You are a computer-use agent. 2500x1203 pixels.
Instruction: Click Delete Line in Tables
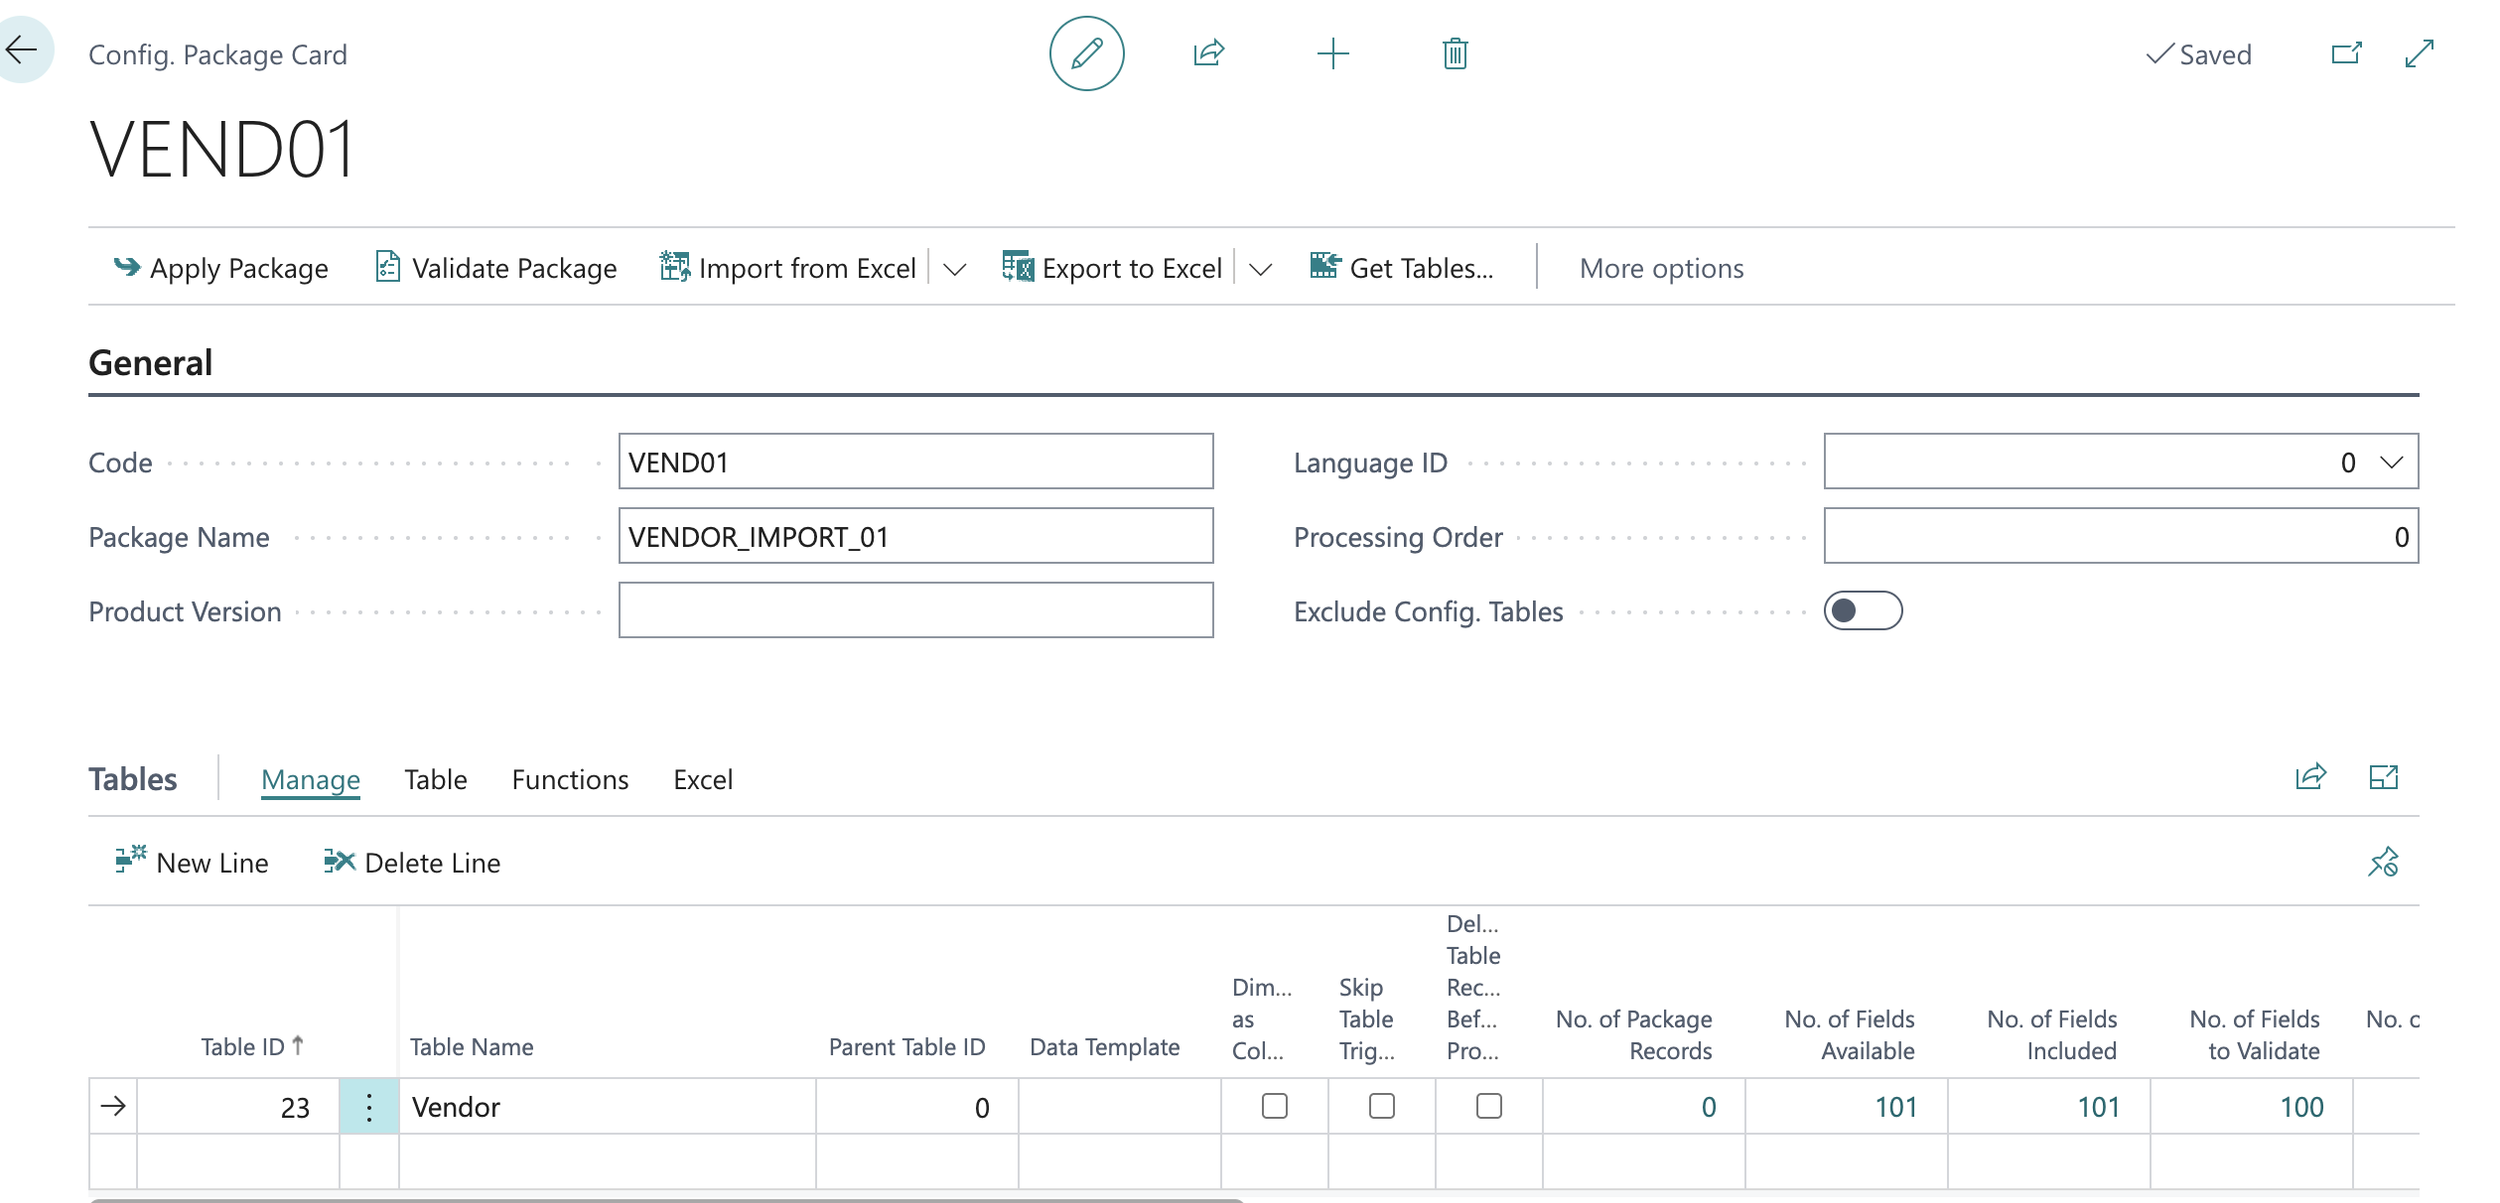point(412,862)
